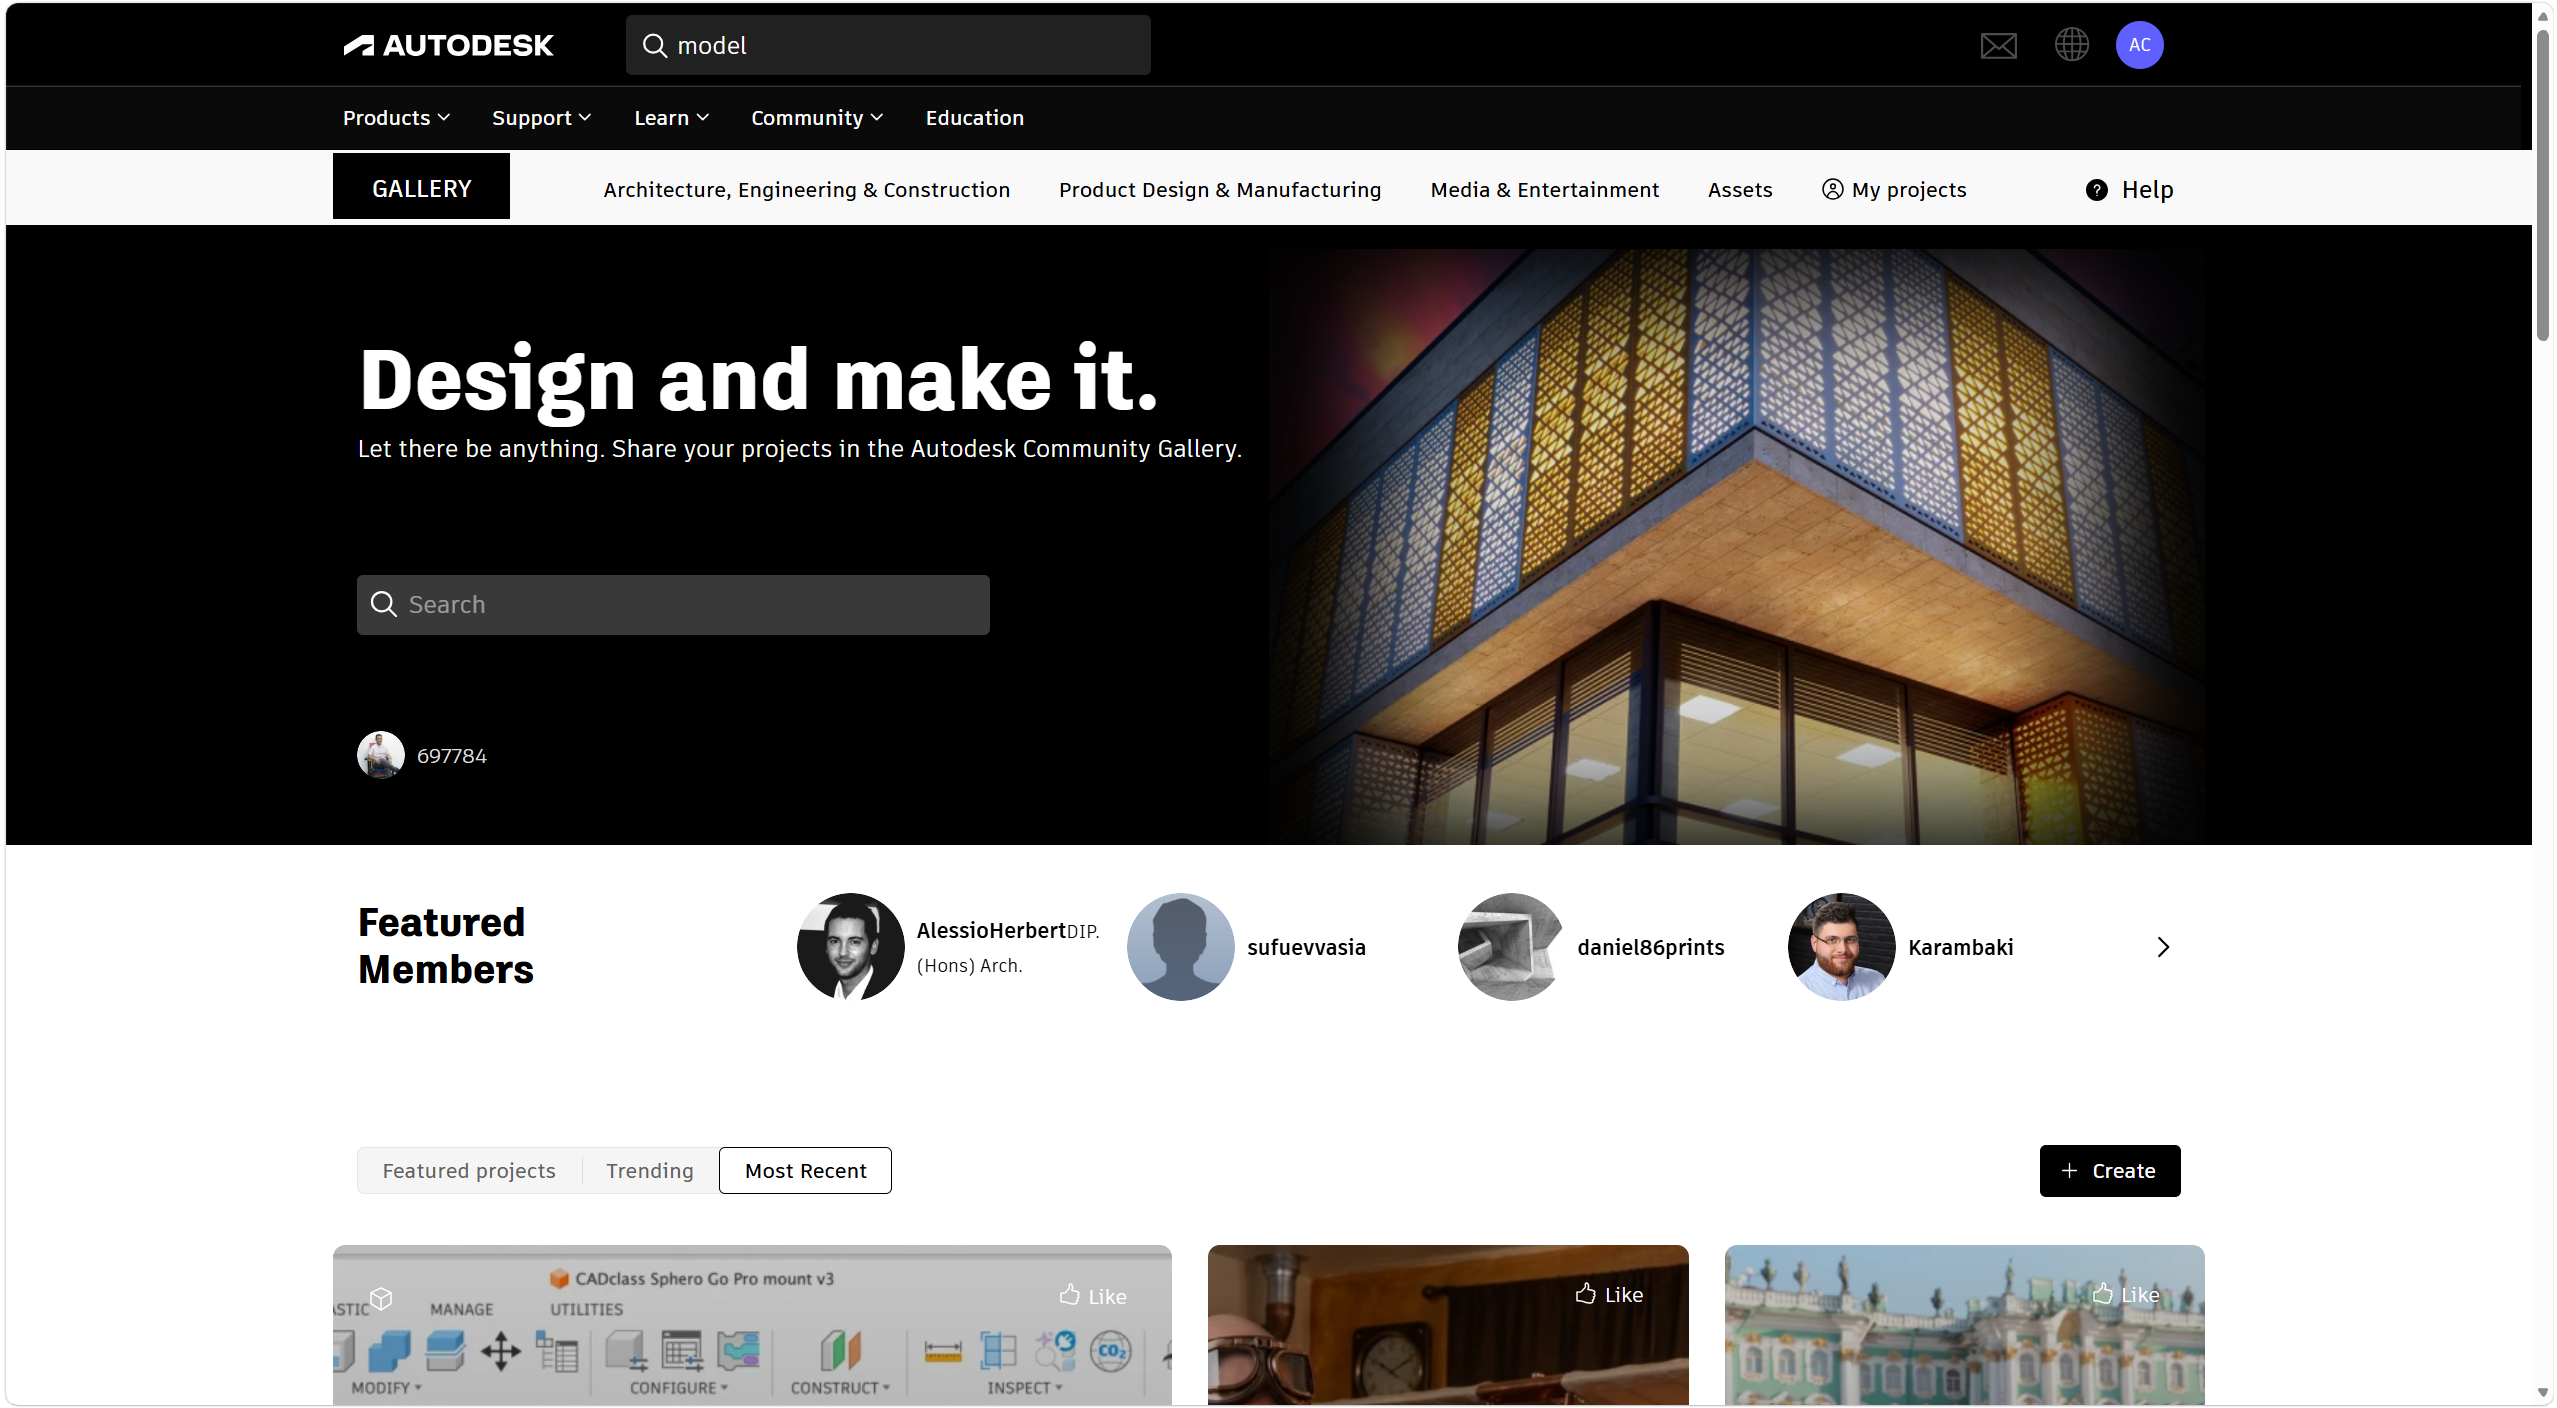The image size is (2557, 1408).
Task: Click AlessioHerbert's profile photo
Action: coord(851,947)
